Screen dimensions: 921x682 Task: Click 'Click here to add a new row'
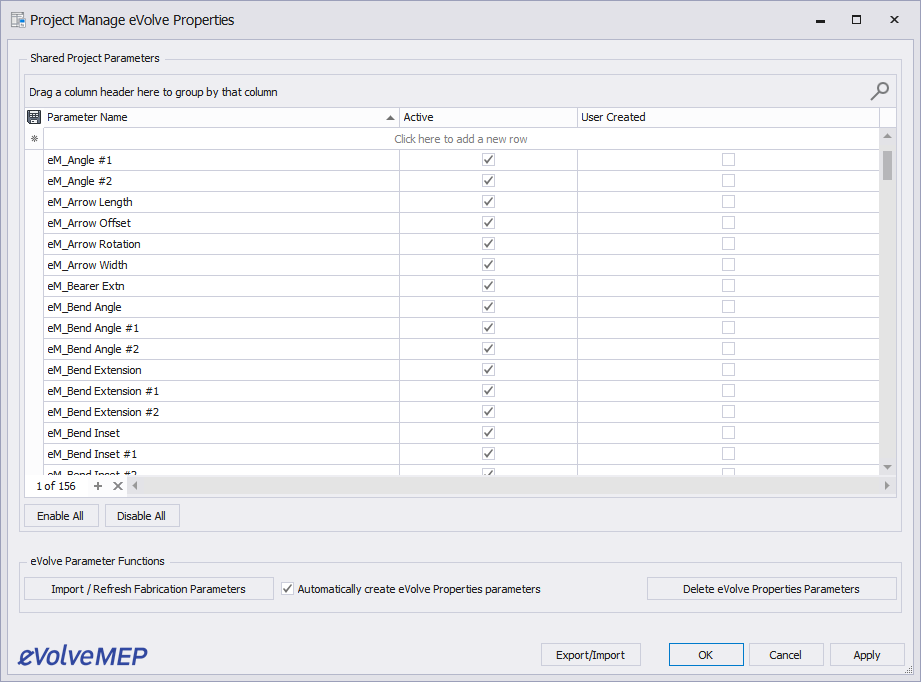[461, 139]
